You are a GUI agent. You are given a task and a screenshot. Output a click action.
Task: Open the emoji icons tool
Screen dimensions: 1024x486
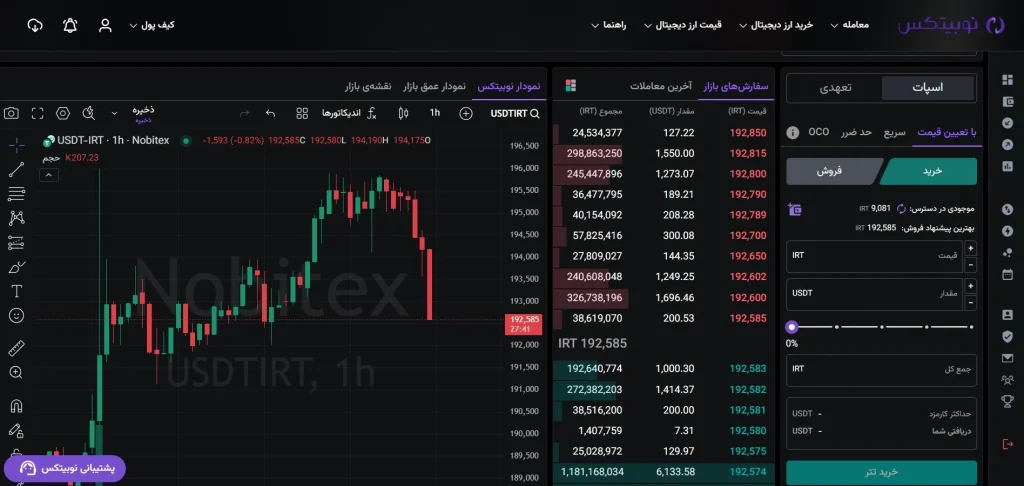tap(16, 316)
